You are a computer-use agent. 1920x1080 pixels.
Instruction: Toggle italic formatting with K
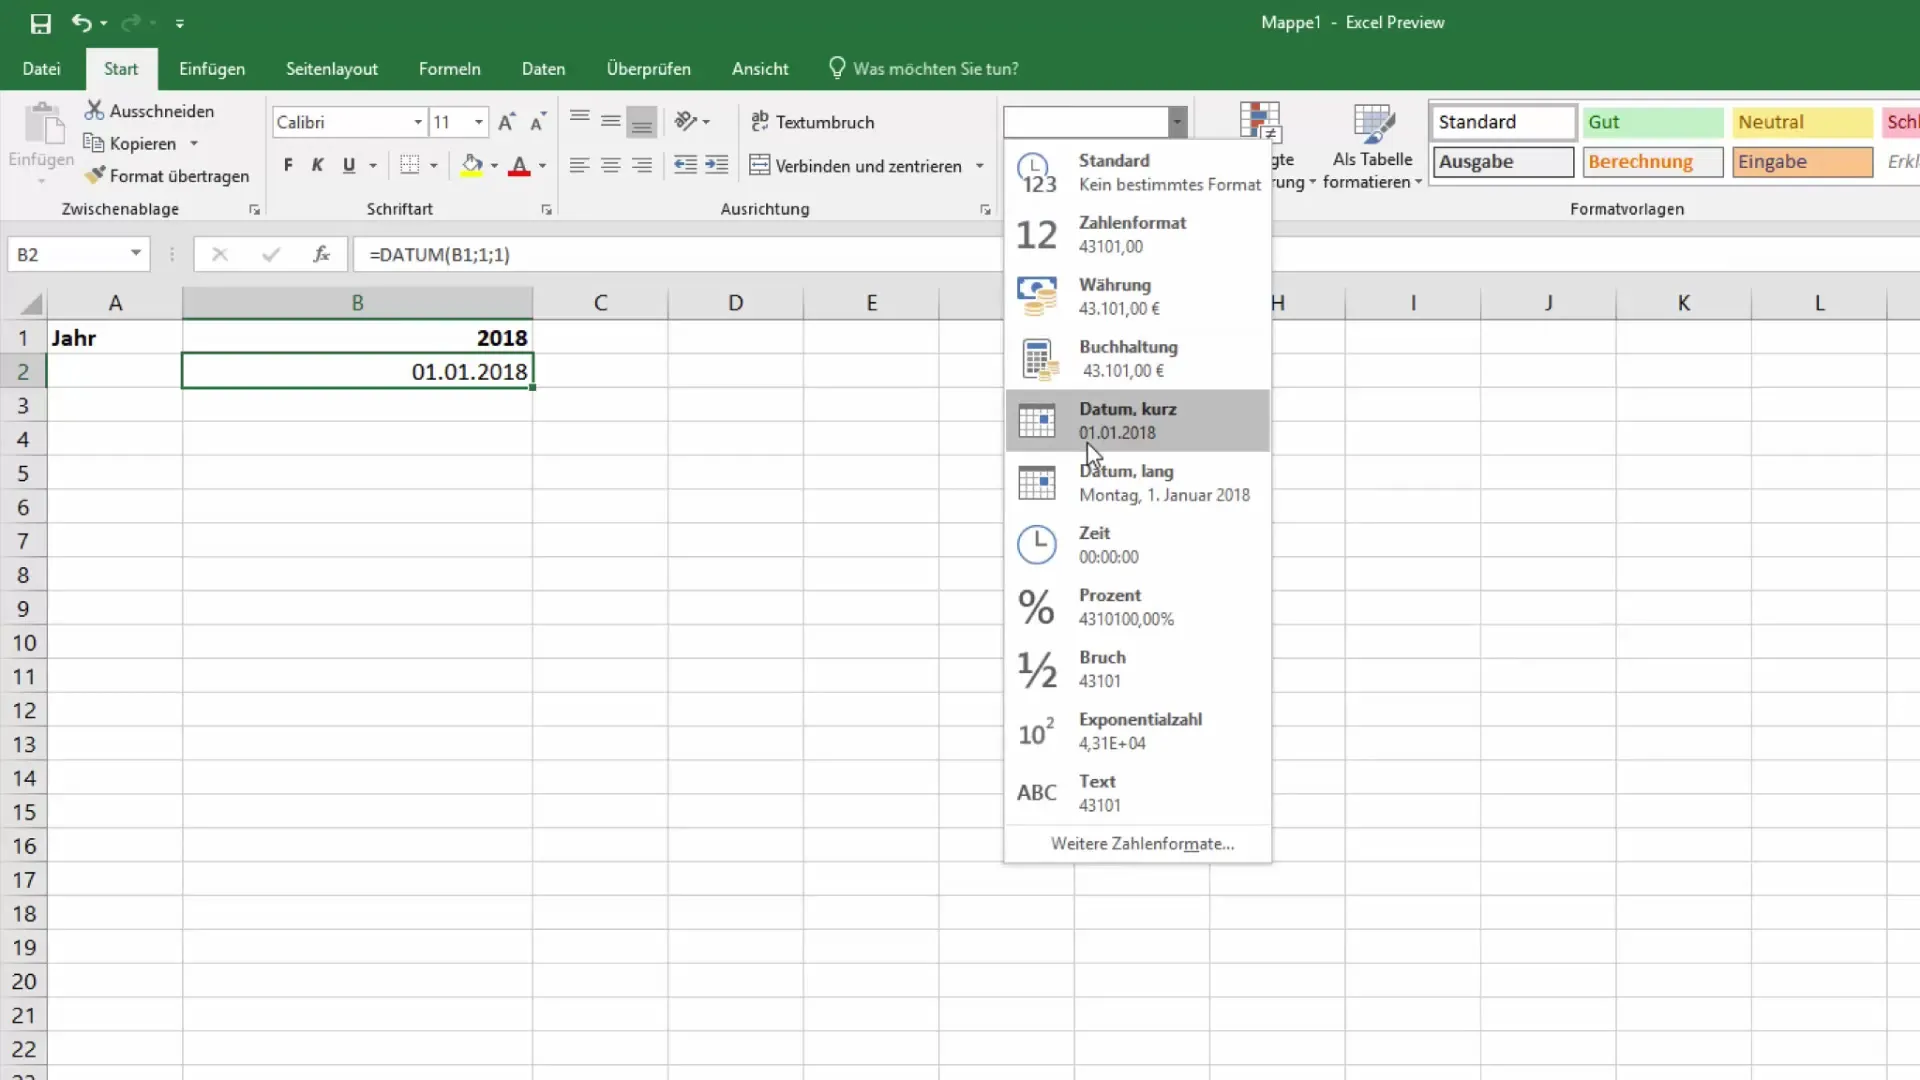click(318, 165)
